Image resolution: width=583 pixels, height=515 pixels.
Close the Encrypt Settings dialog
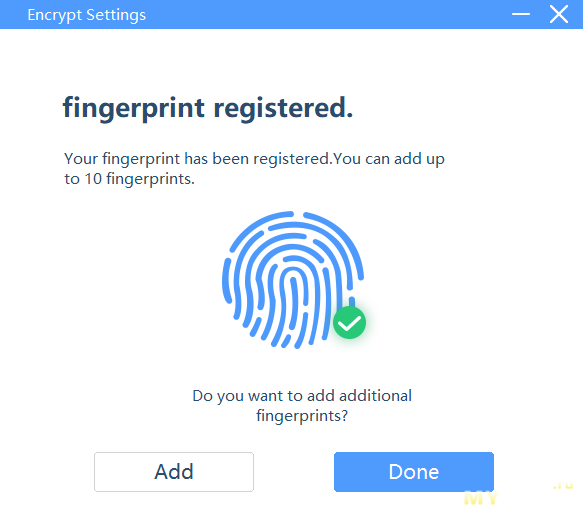(x=558, y=15)
